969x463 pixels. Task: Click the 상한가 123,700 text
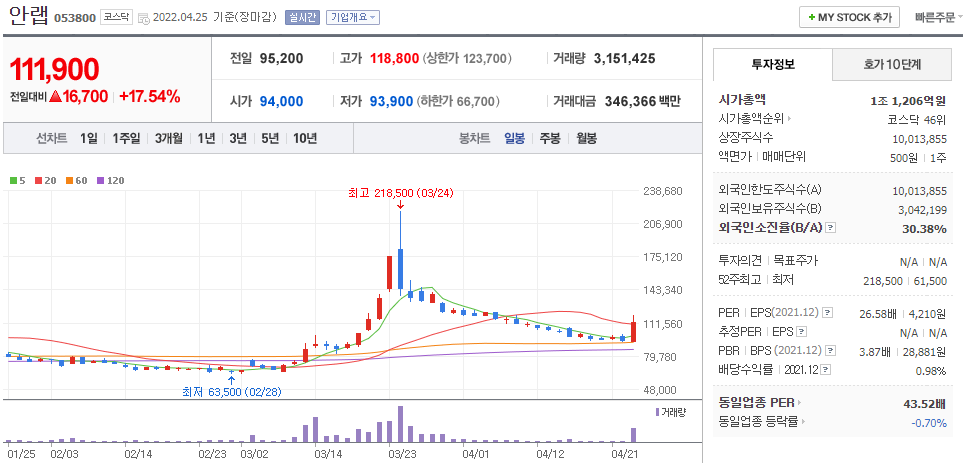[467, 59]
